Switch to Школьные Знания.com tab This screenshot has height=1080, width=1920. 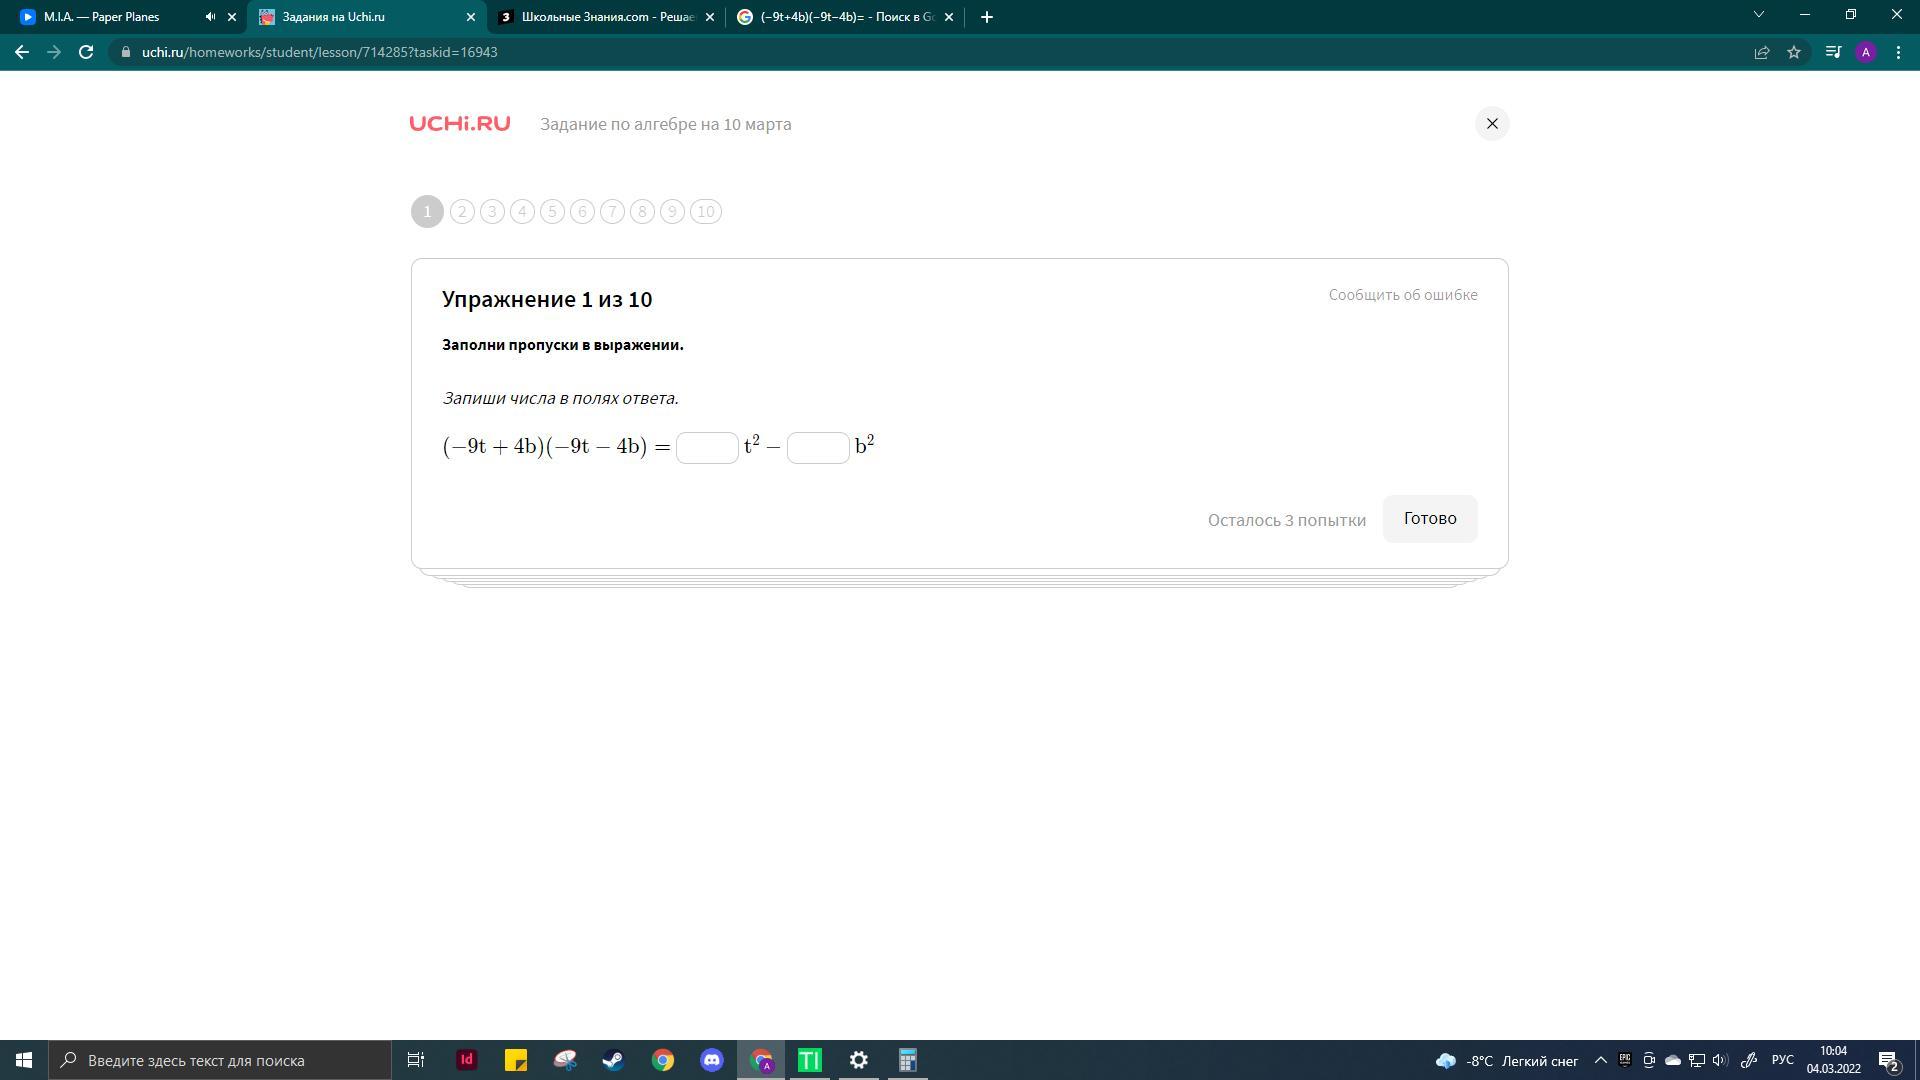point(606,17)
